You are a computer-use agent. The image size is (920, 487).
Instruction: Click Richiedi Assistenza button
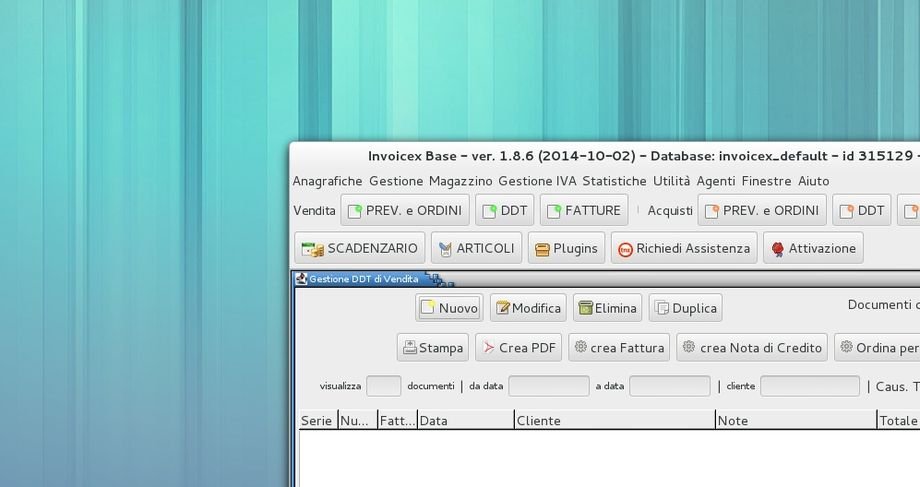(x=684, y=248)
